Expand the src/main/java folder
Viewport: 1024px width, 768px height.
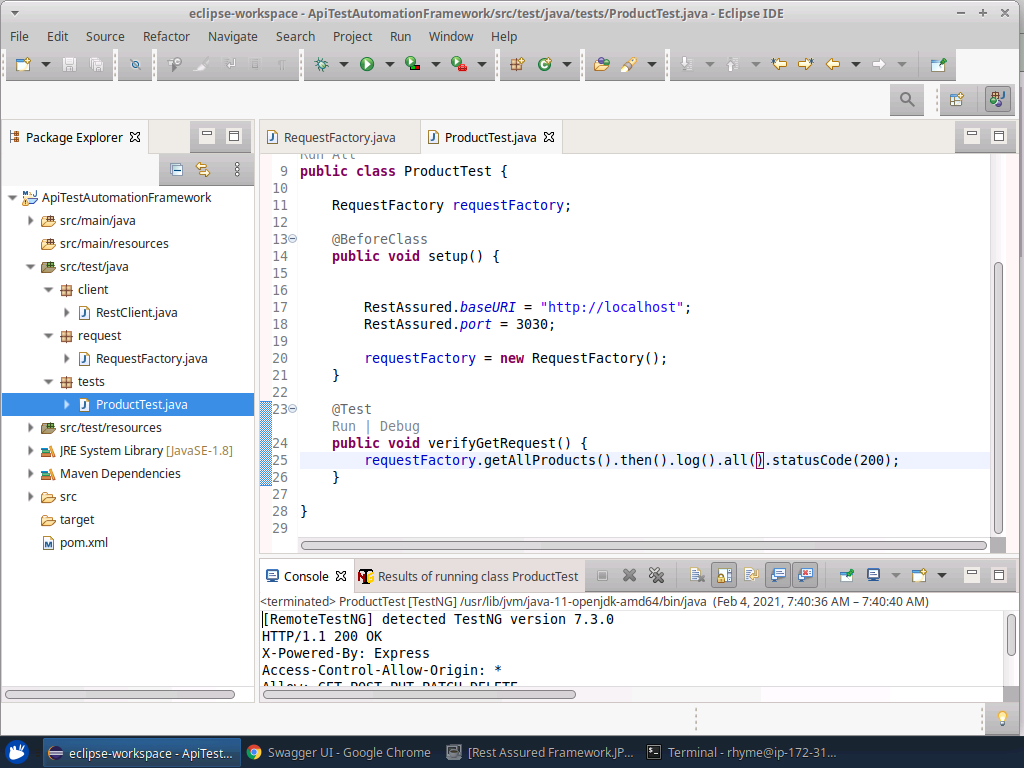[x=31, y=220]
